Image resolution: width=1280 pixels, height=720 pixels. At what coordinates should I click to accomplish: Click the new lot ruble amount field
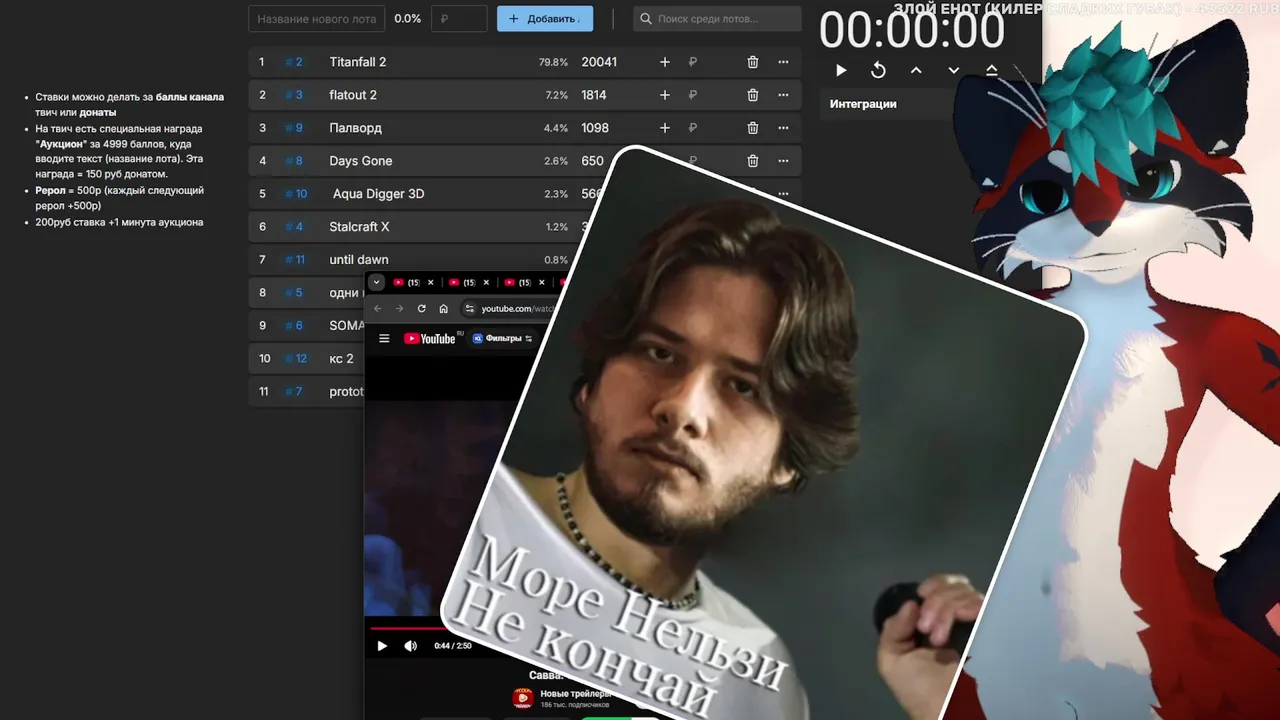[x=459, y=18]
